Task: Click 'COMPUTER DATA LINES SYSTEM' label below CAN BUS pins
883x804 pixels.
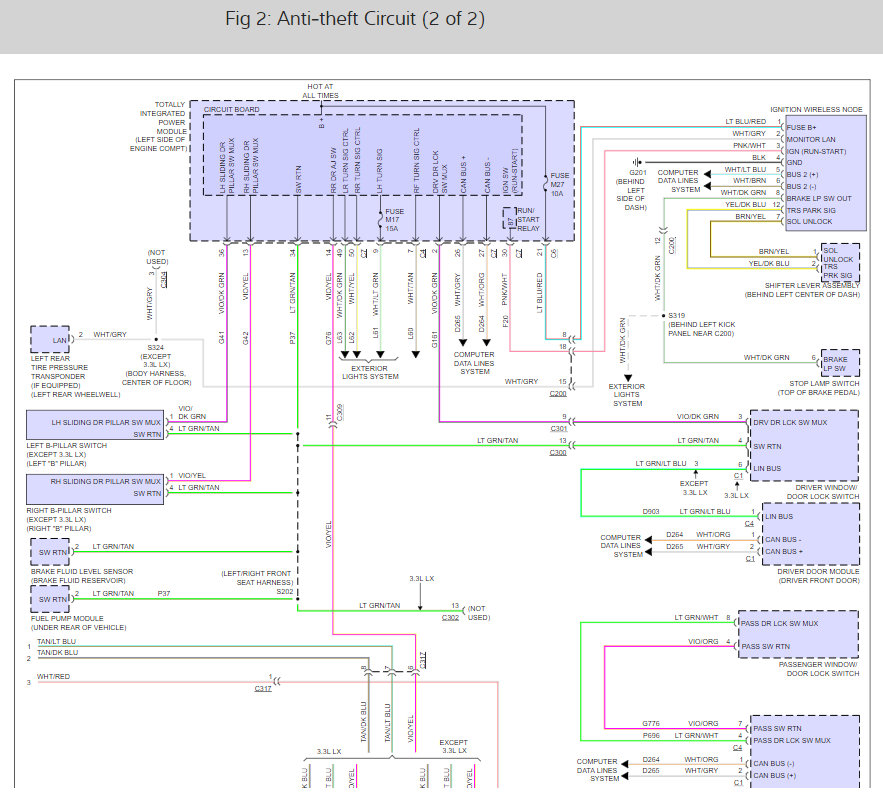Action: pyautogui.click(x=474, y=363)
